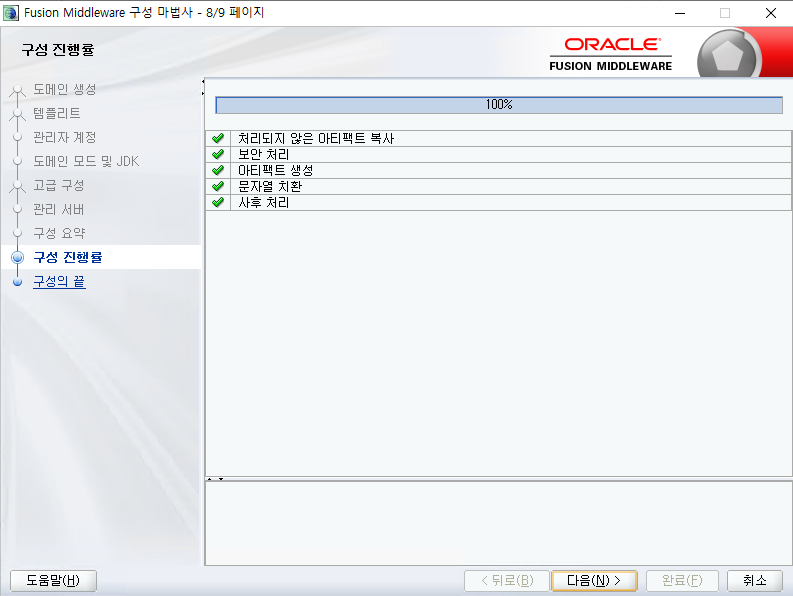The width and height of the screenshot is (793, 596).
Task: Click the Oracle pentagon badge logo
Action: point(728,55)
